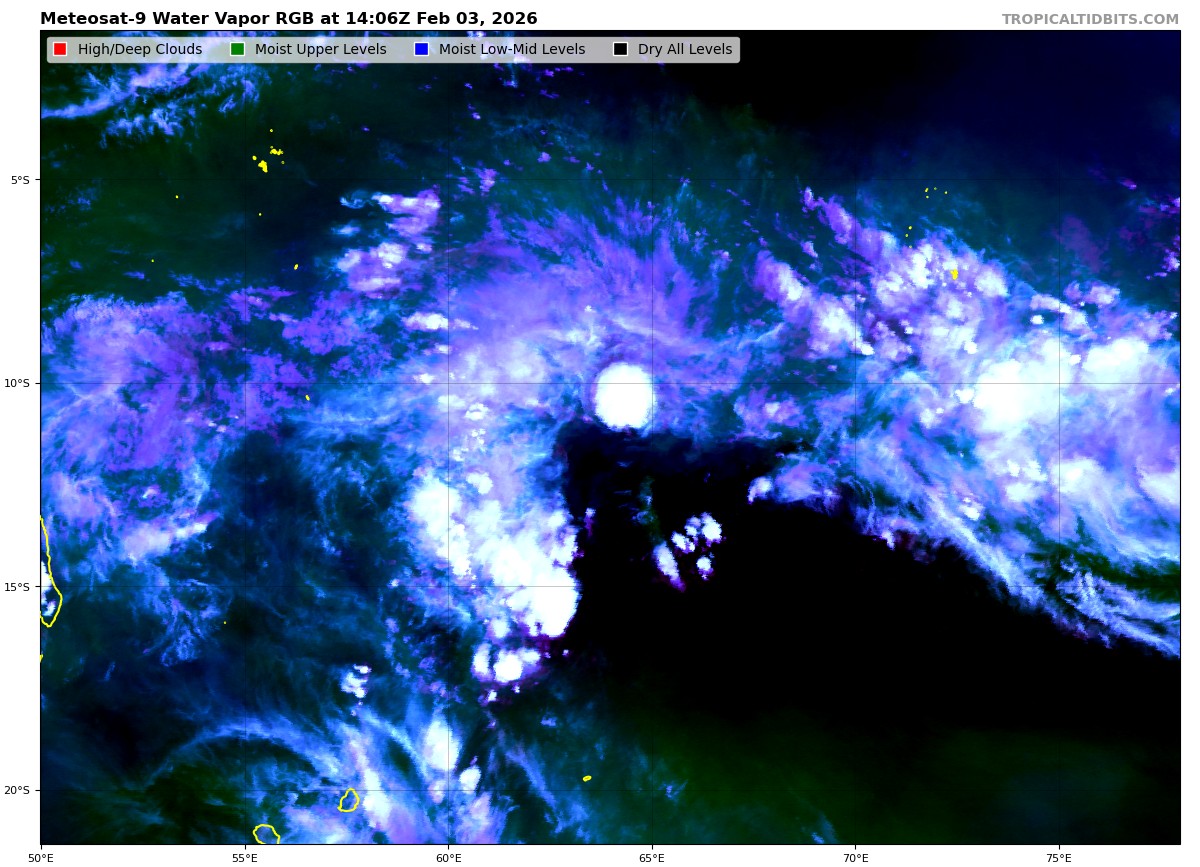Select the High/Deep Clouds legend label

140,50
